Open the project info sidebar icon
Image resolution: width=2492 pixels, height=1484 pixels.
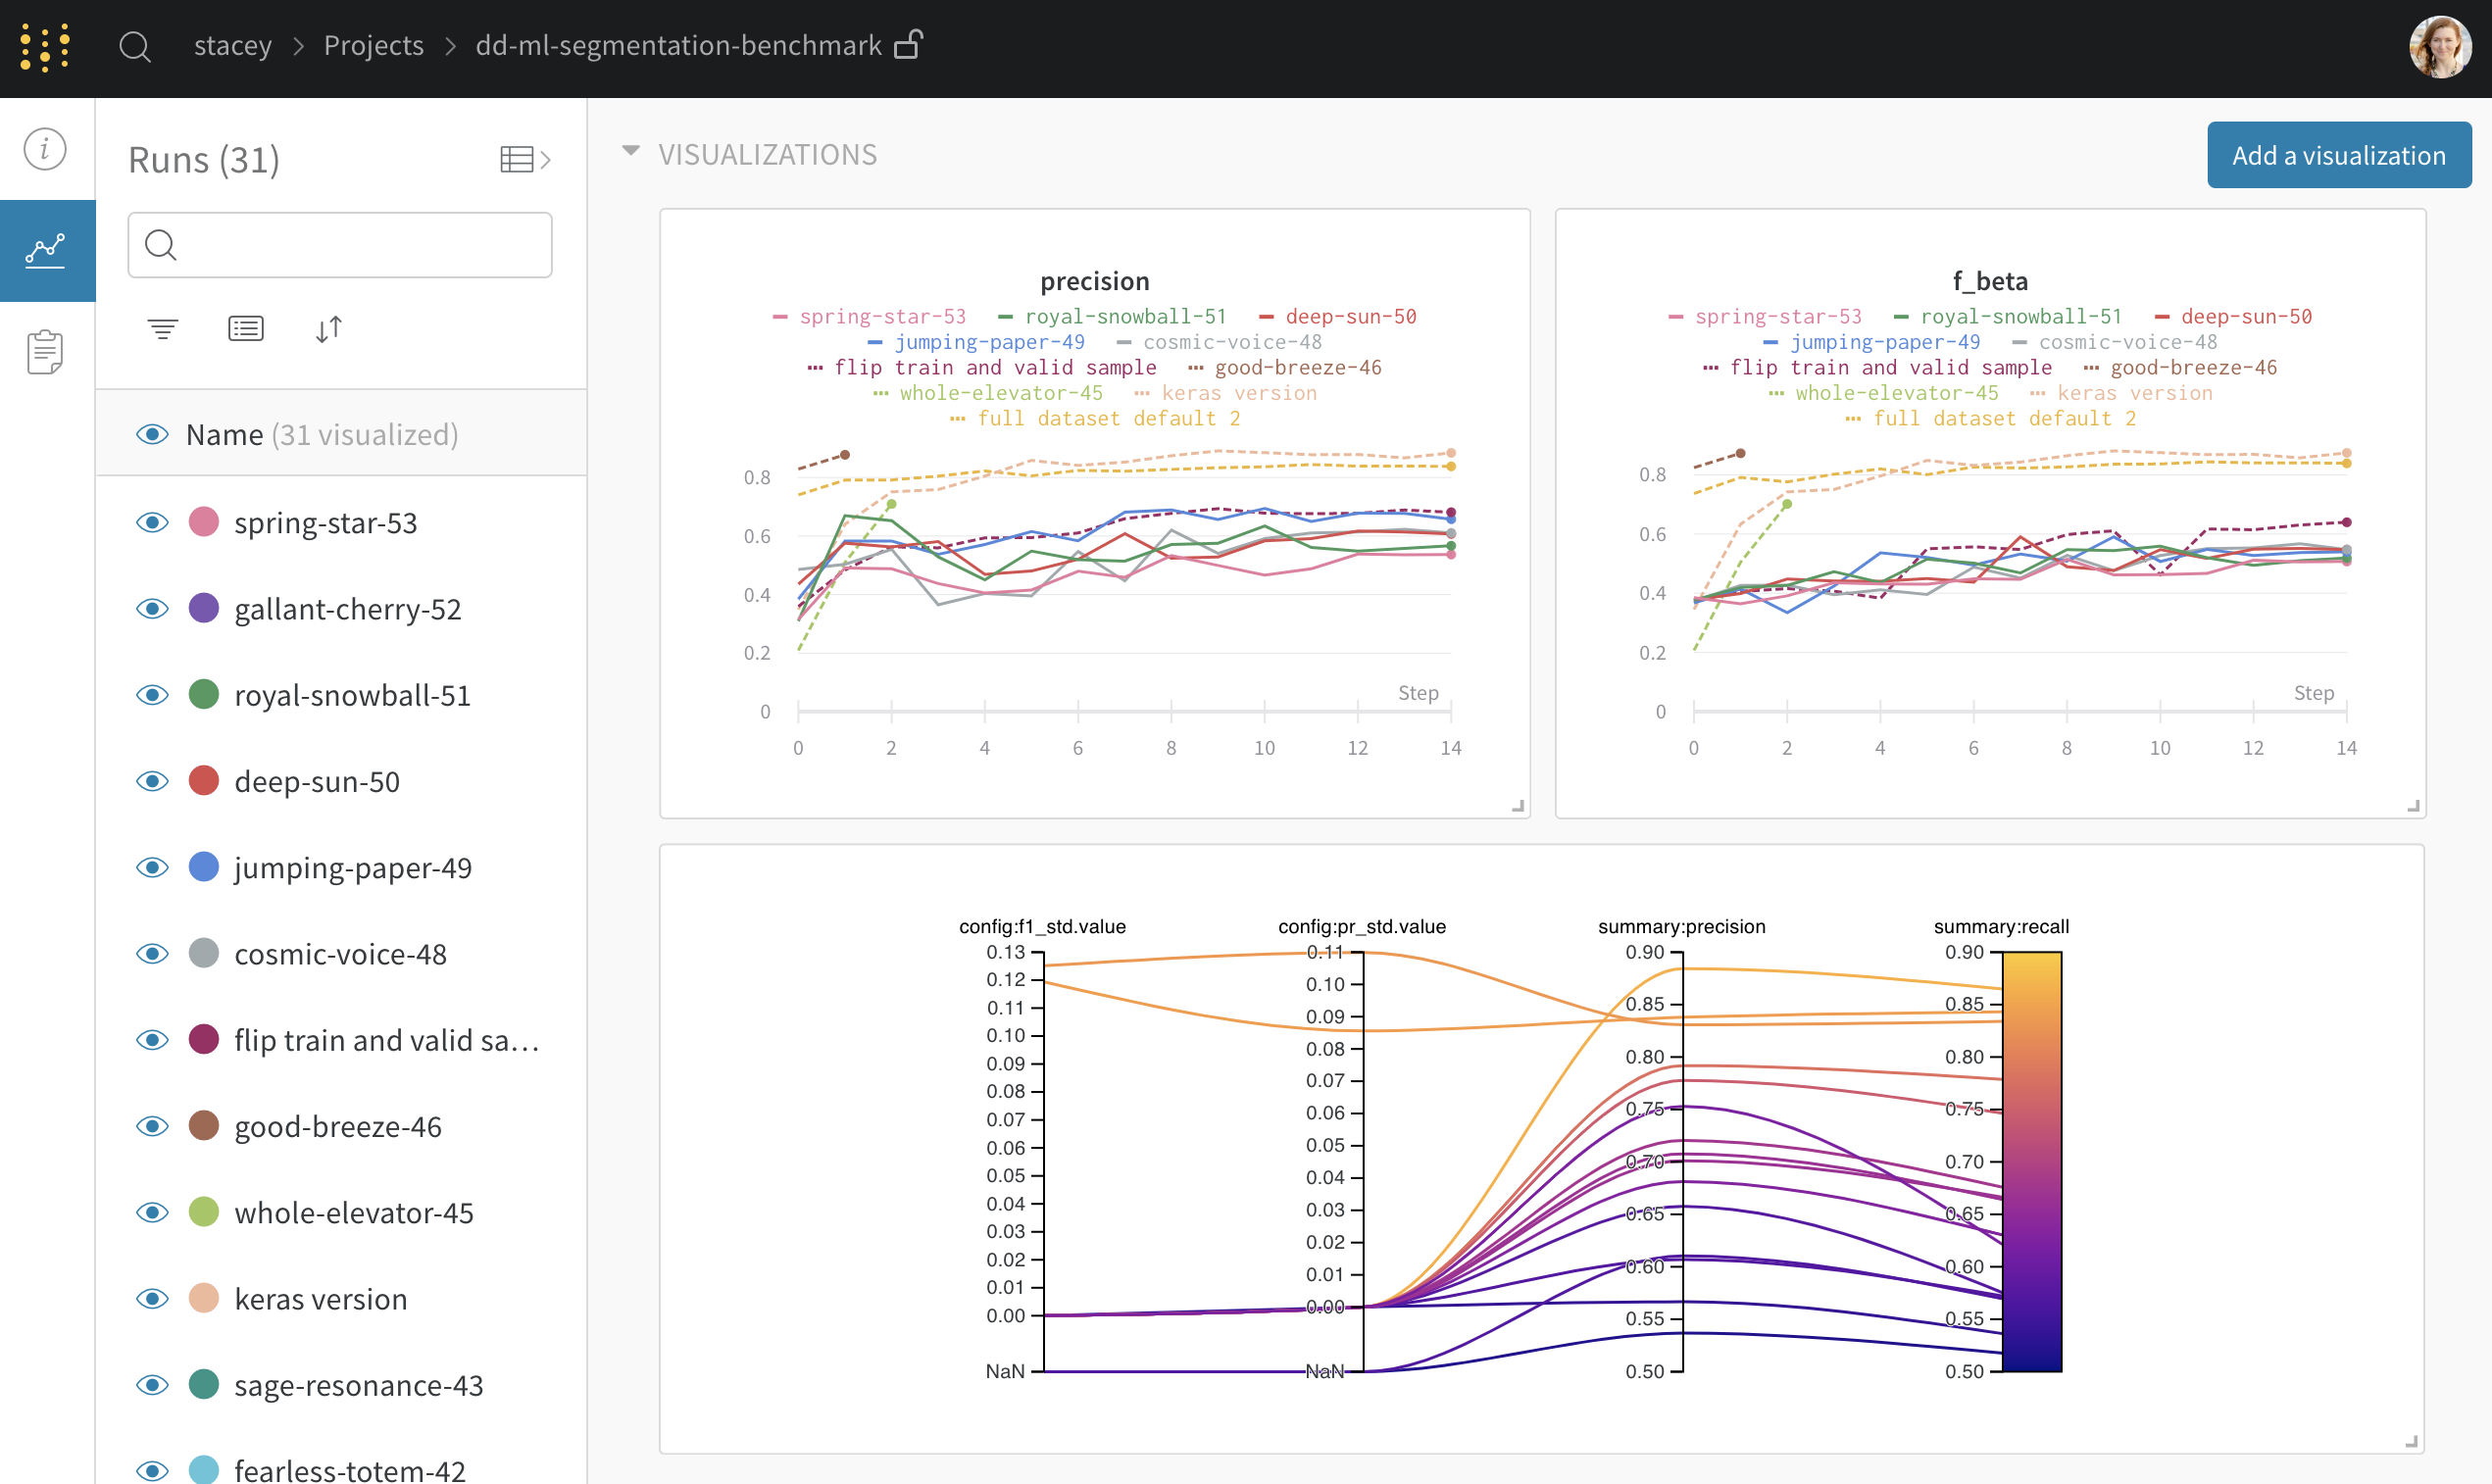coord(45,149)
